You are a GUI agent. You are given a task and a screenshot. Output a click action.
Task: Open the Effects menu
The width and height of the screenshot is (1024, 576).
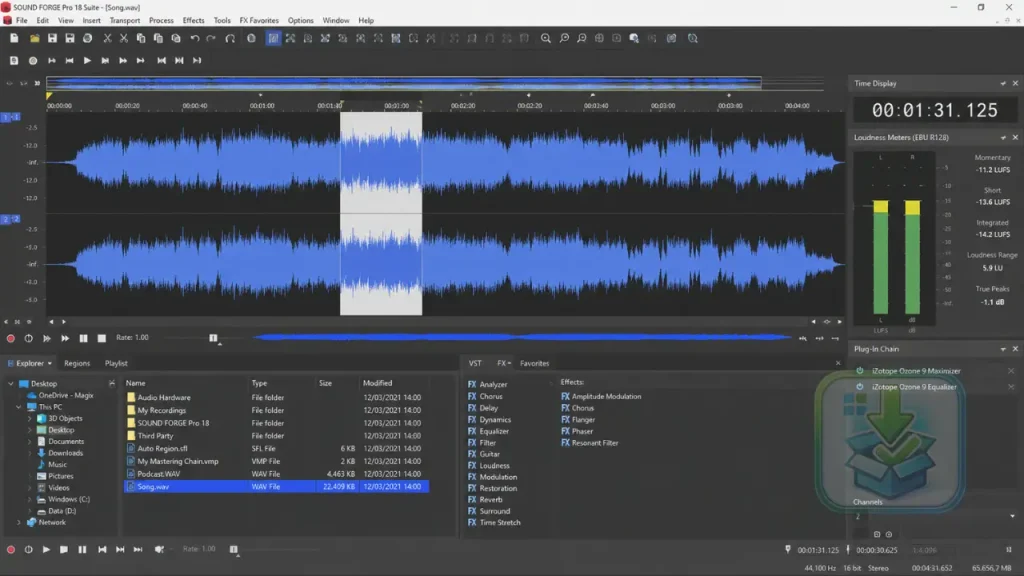[193, 20]
